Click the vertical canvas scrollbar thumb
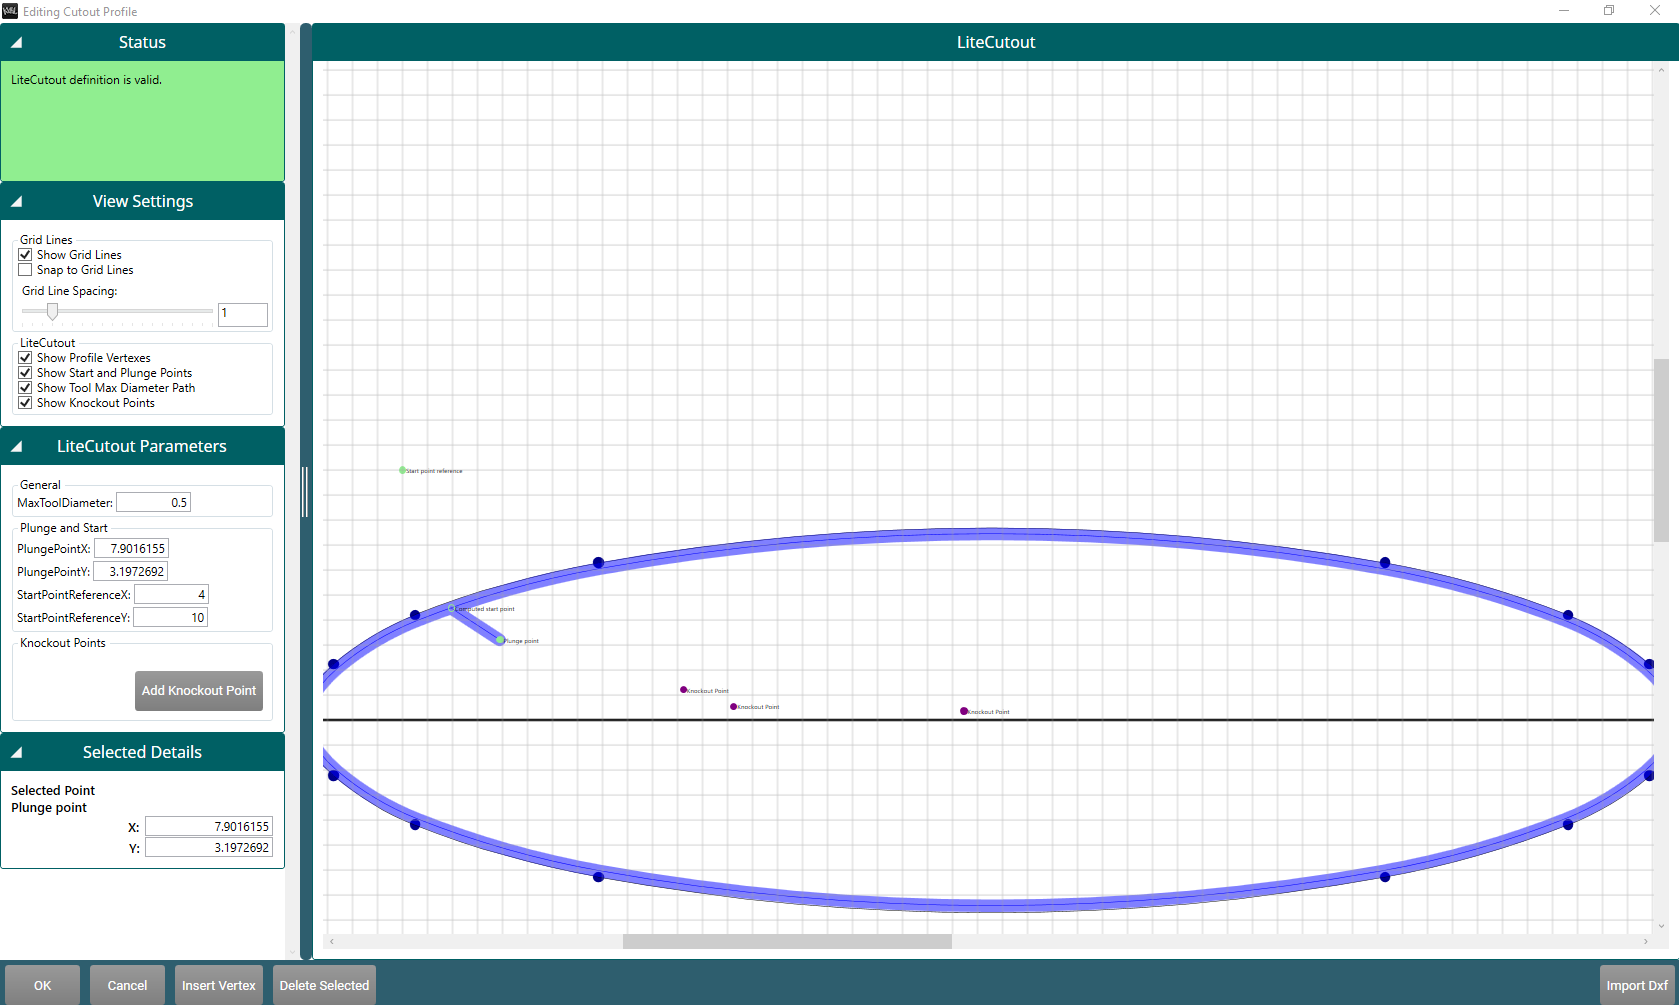 tap(1661, 450)
